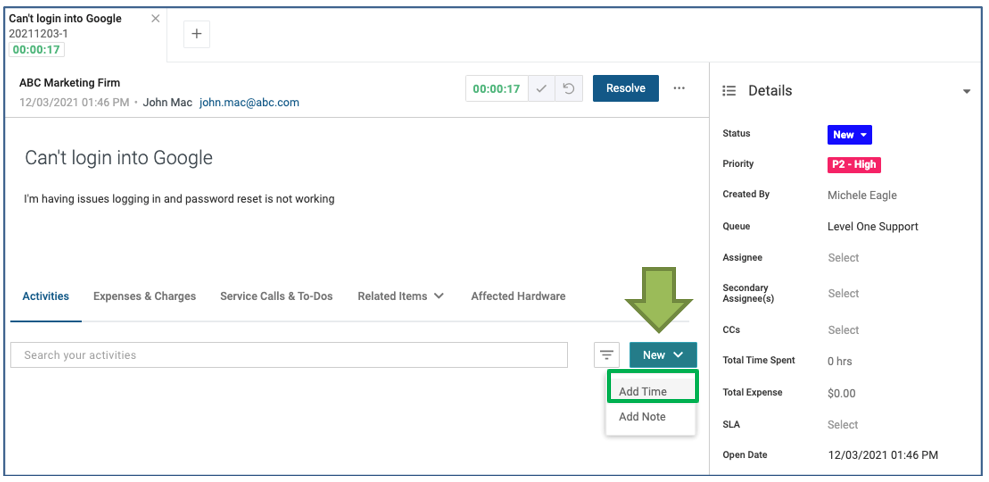Click the filter icon beside search box
The width and height of the screenshot is (989, 482).
pos(607,355)
